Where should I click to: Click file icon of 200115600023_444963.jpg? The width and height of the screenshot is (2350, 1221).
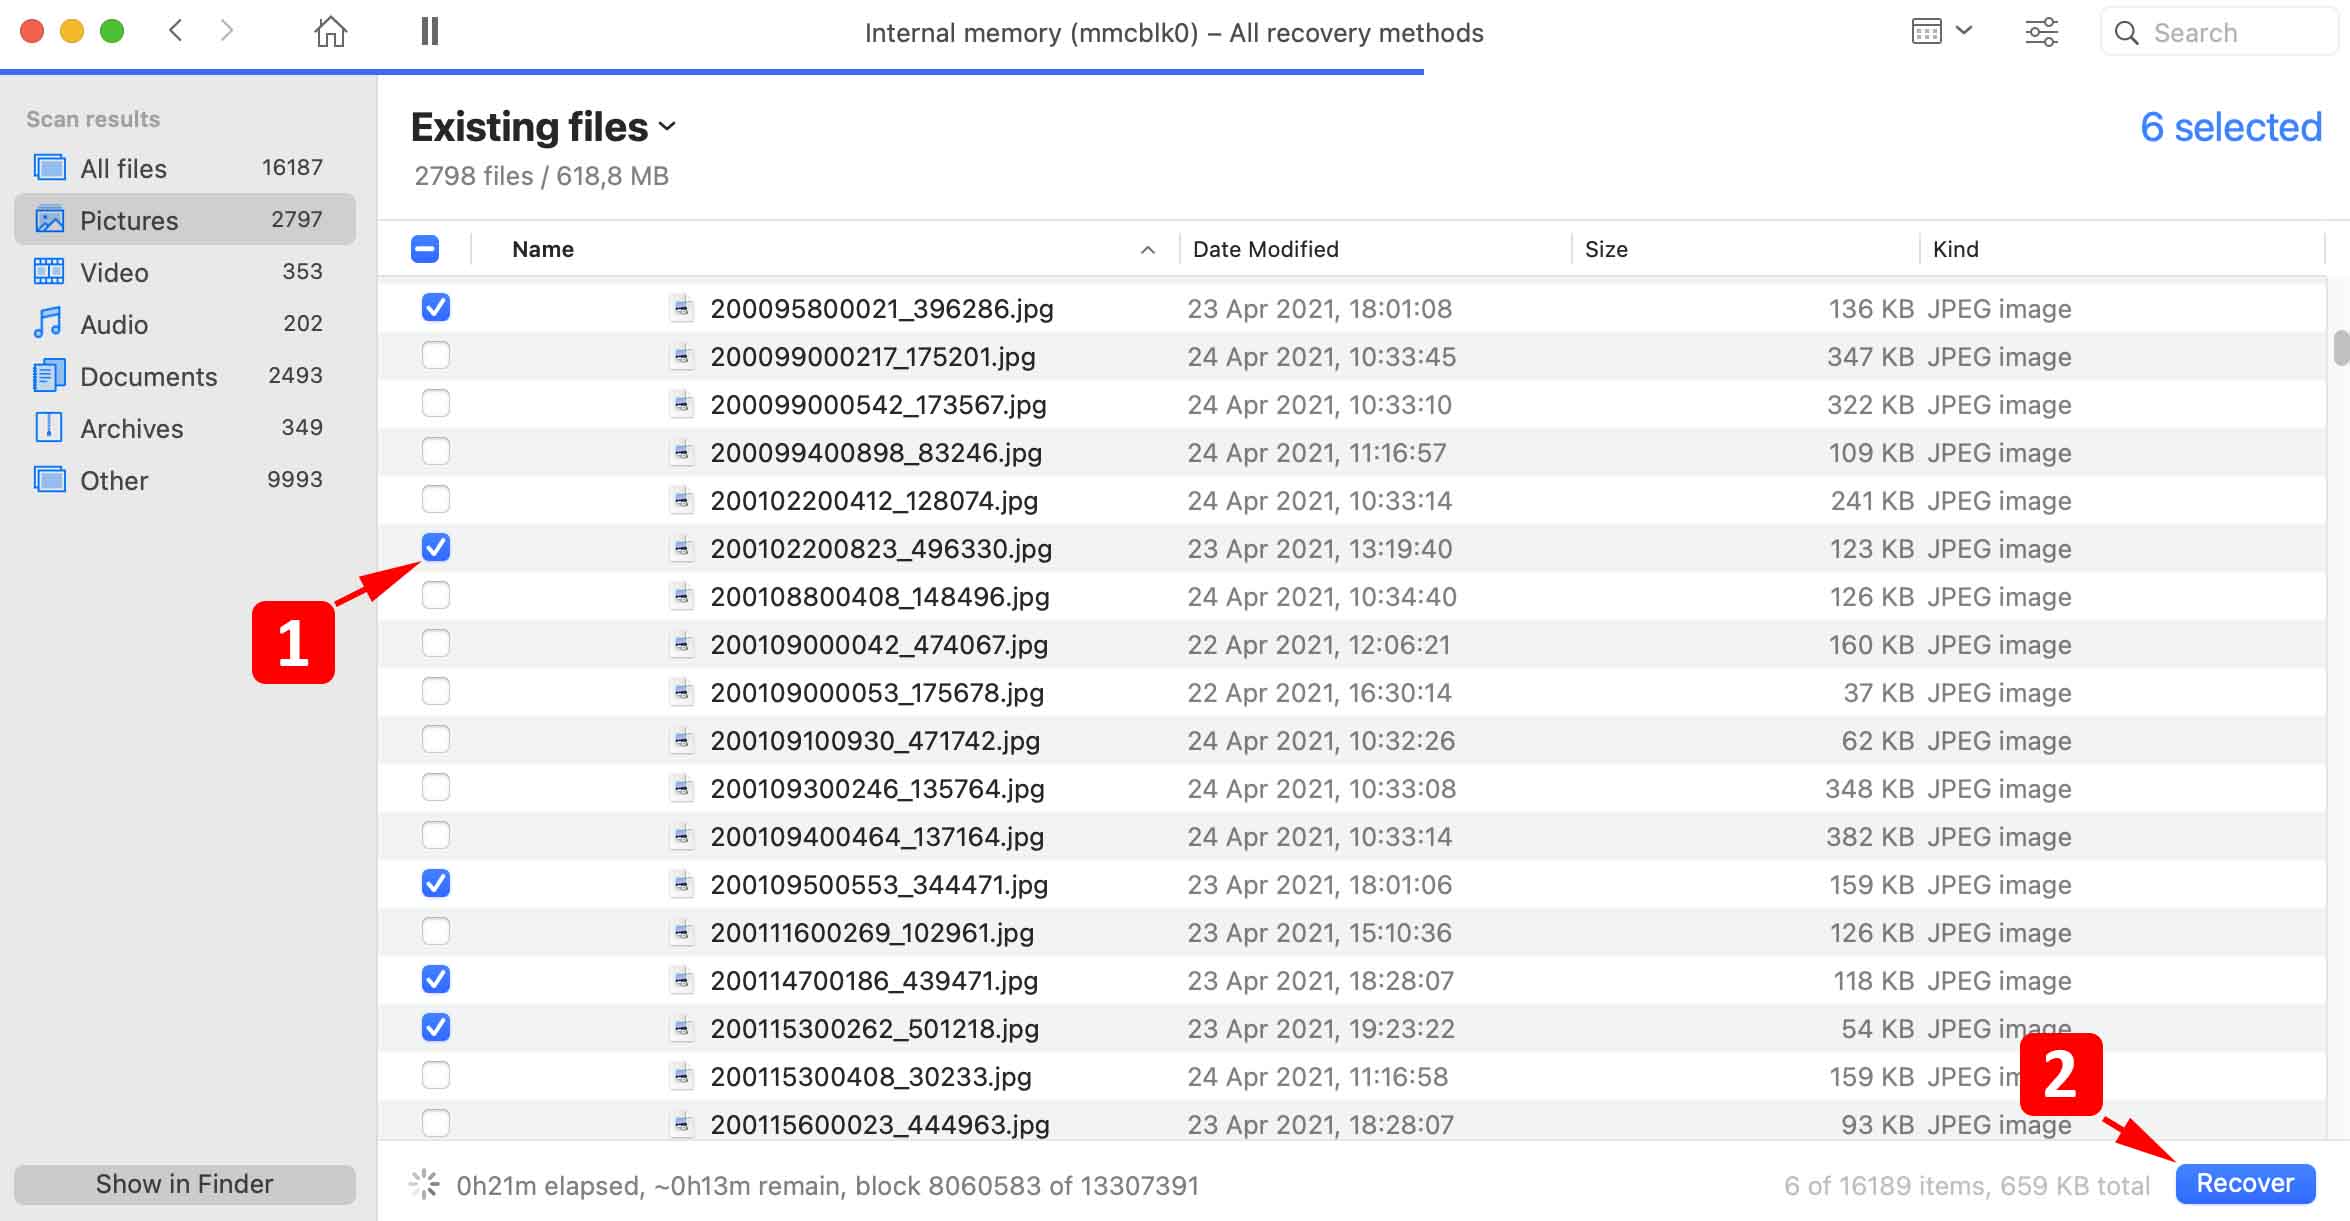681,1123
